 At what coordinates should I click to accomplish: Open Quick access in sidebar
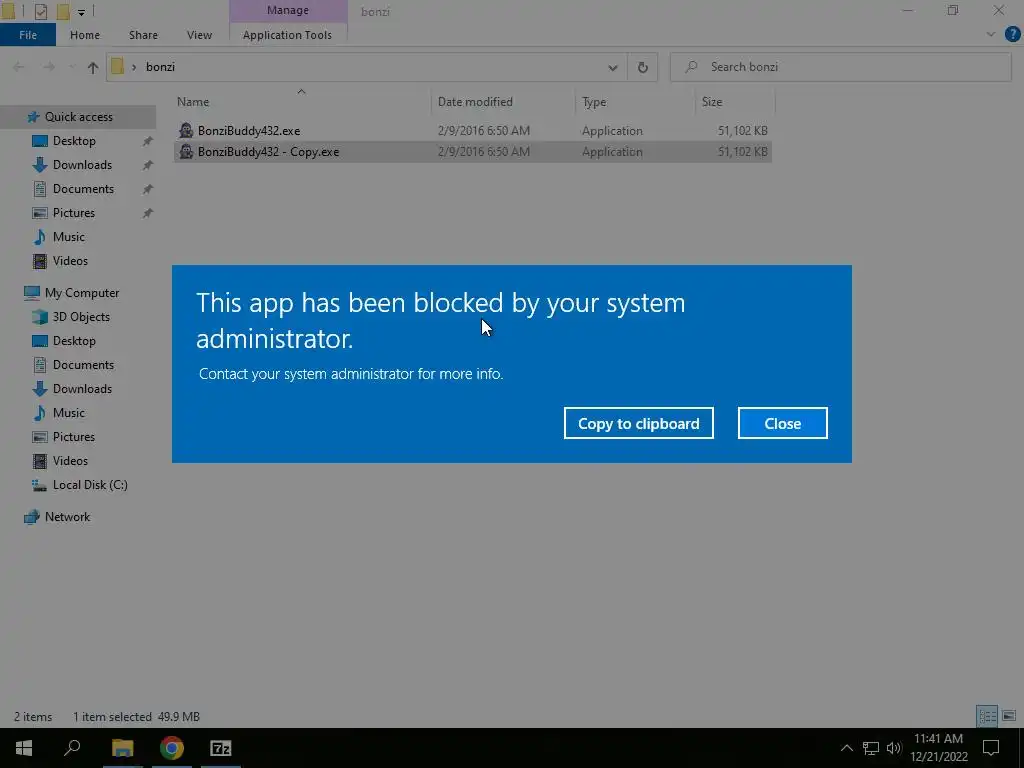[x=78, y=117]
